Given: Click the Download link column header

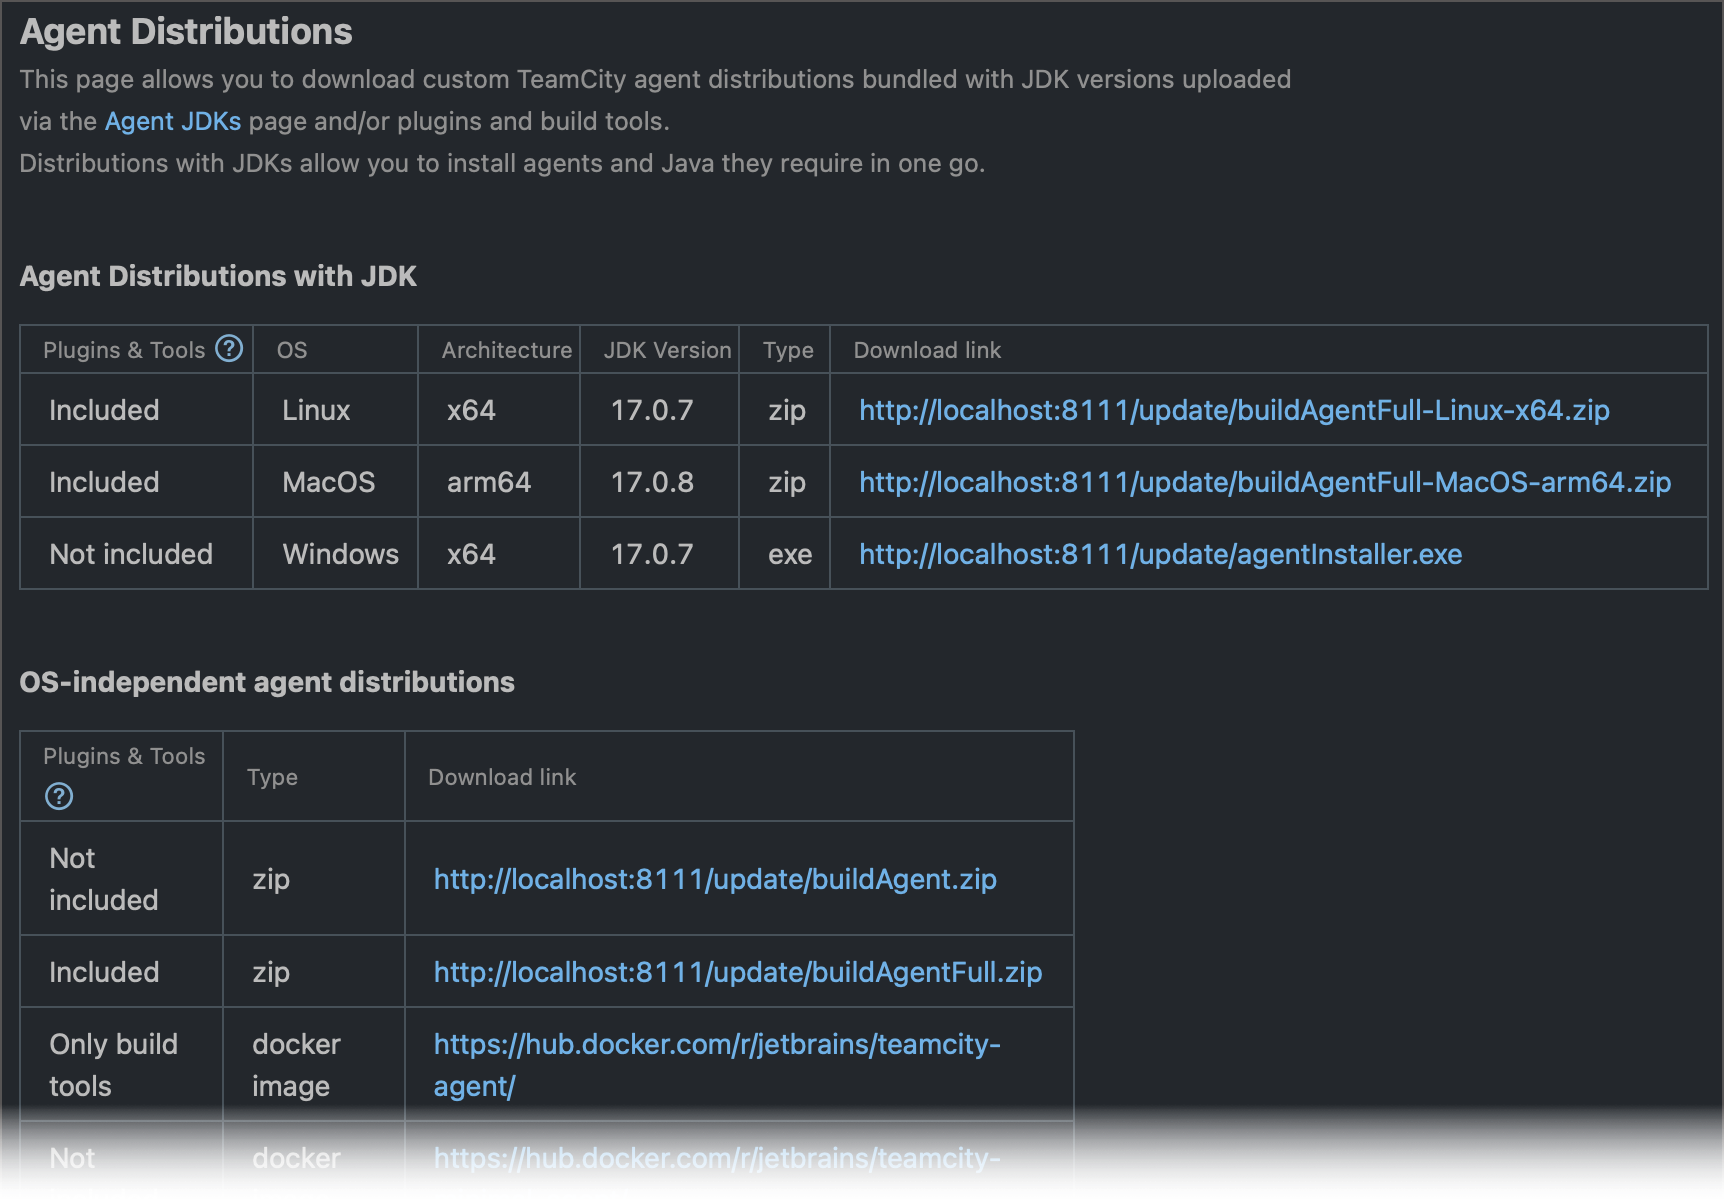Looking at the screenshot, I should (926, 349).
